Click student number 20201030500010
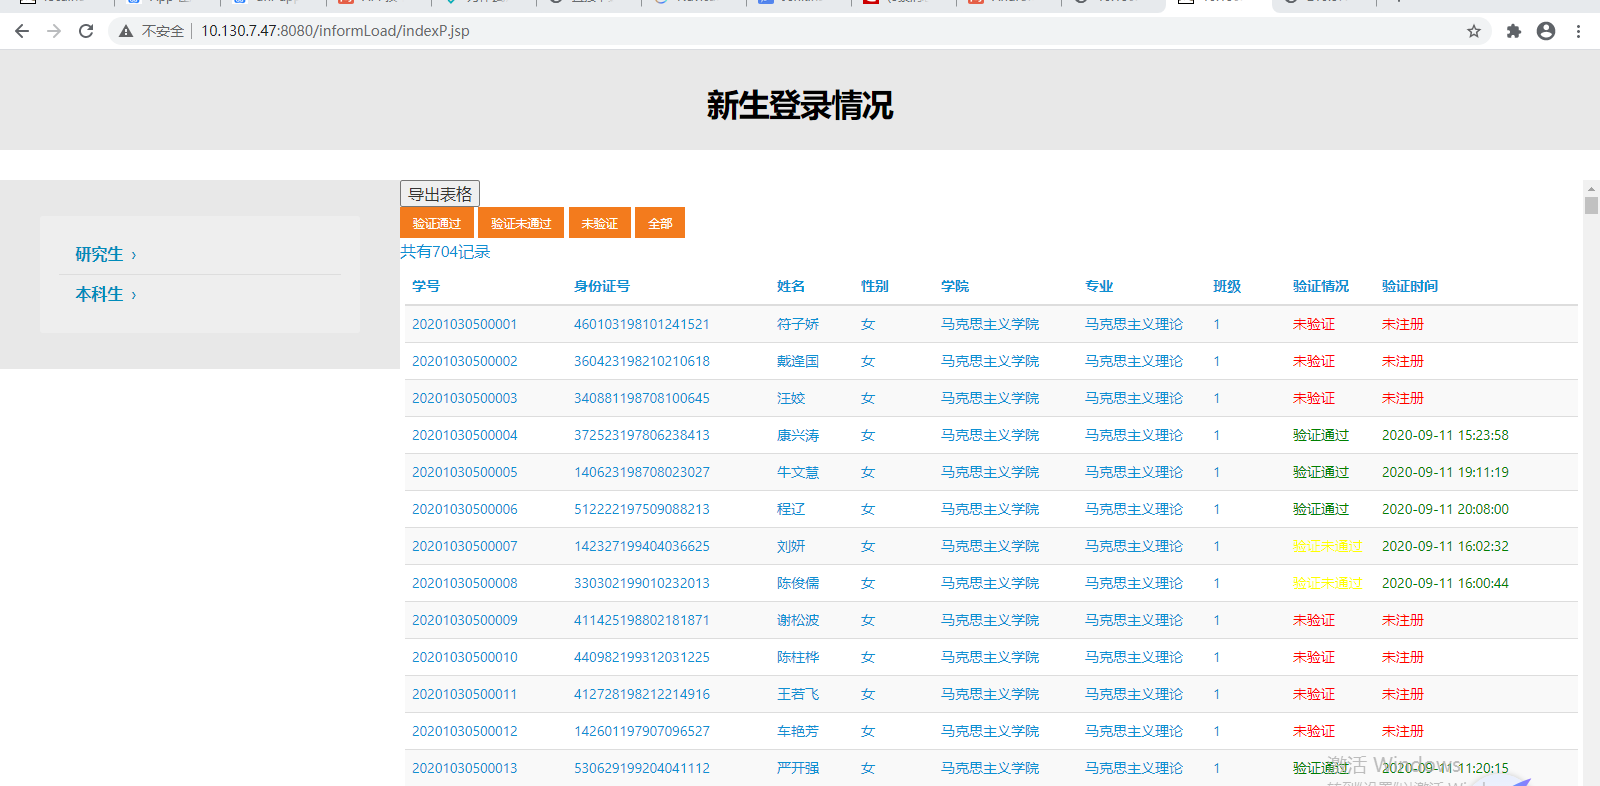 pyautogui.click(x=465, y=657)
